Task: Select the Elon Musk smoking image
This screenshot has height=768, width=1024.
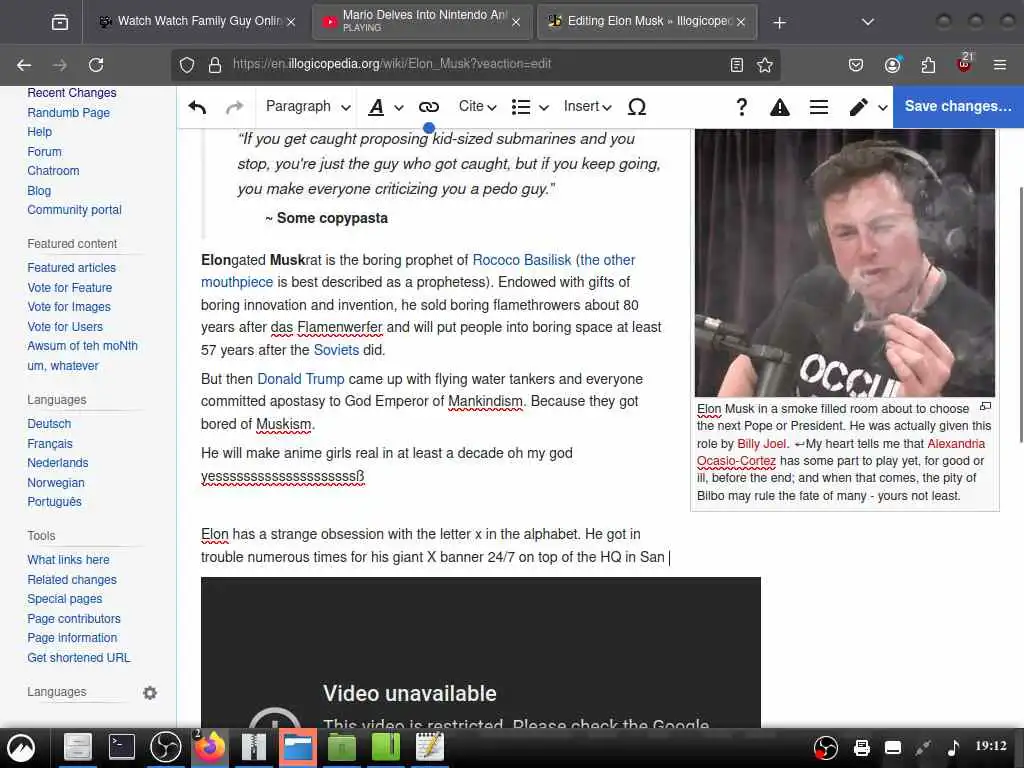Action: pos(844,263)
